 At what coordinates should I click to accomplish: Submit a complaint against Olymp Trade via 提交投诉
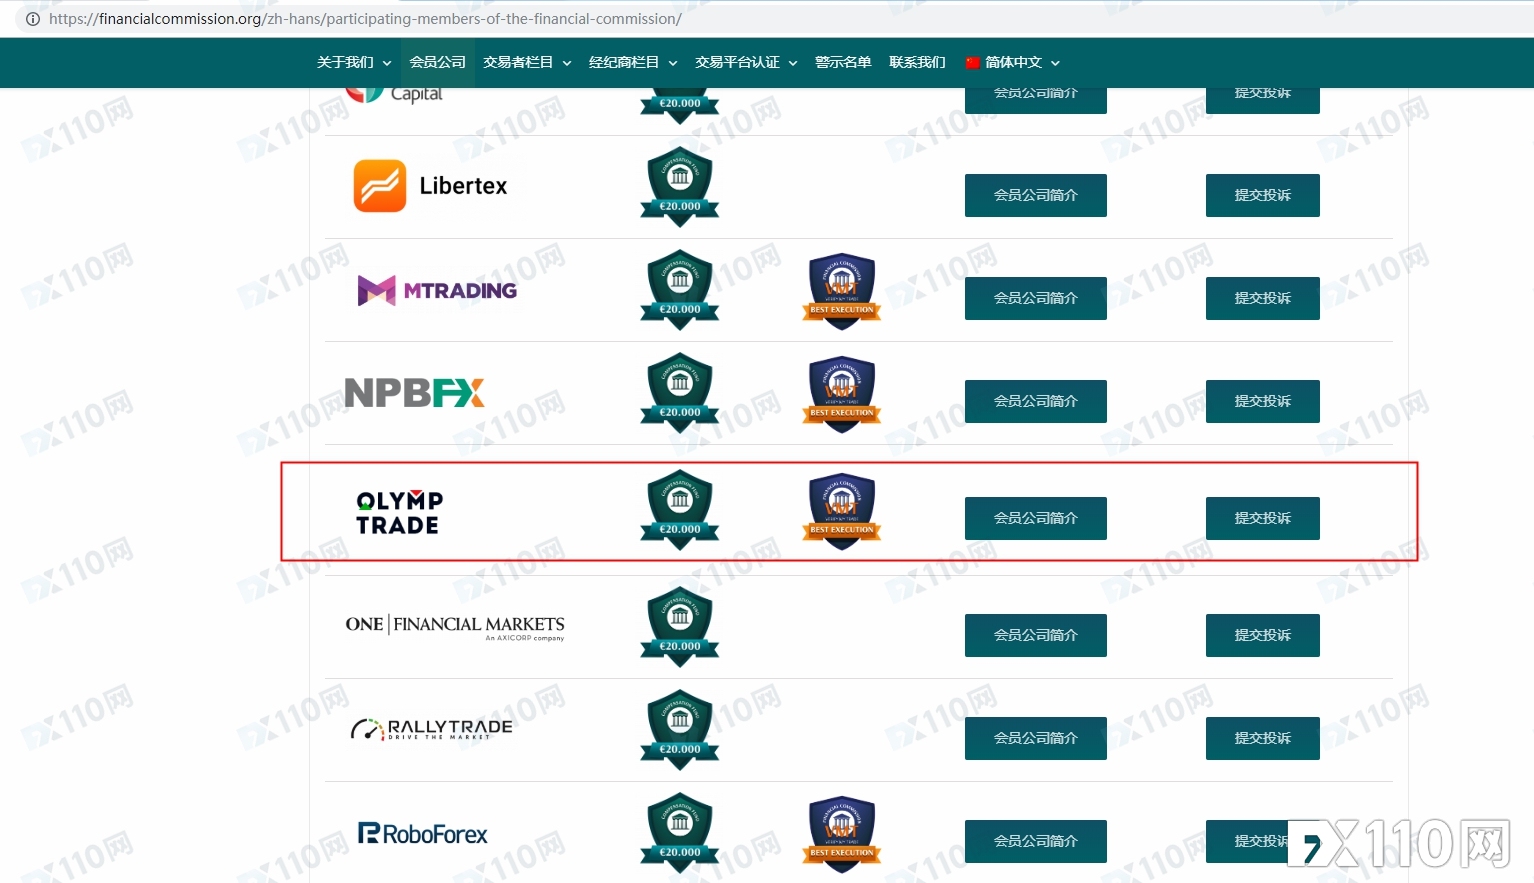tap(1262, 518)
